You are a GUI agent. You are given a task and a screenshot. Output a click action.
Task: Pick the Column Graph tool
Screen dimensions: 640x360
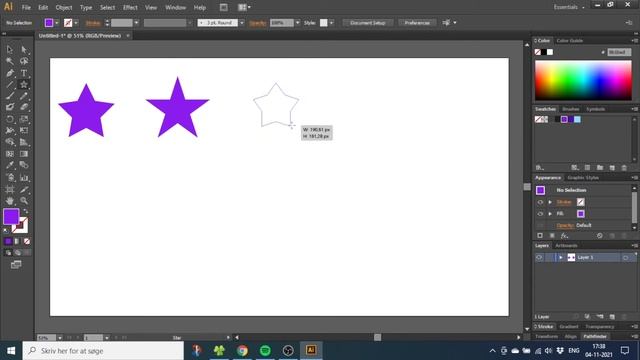tap(24, 178)
